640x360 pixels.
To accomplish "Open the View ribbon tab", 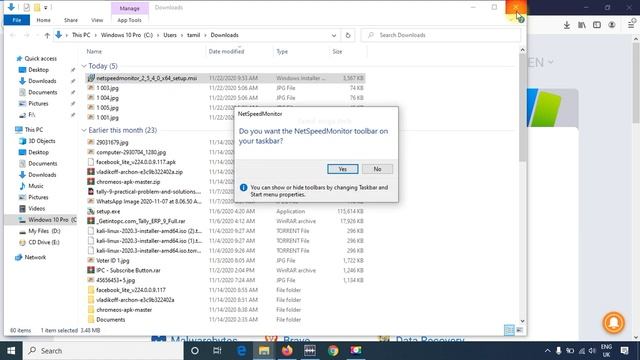I will pyautogui.click(x=97, y=20).
